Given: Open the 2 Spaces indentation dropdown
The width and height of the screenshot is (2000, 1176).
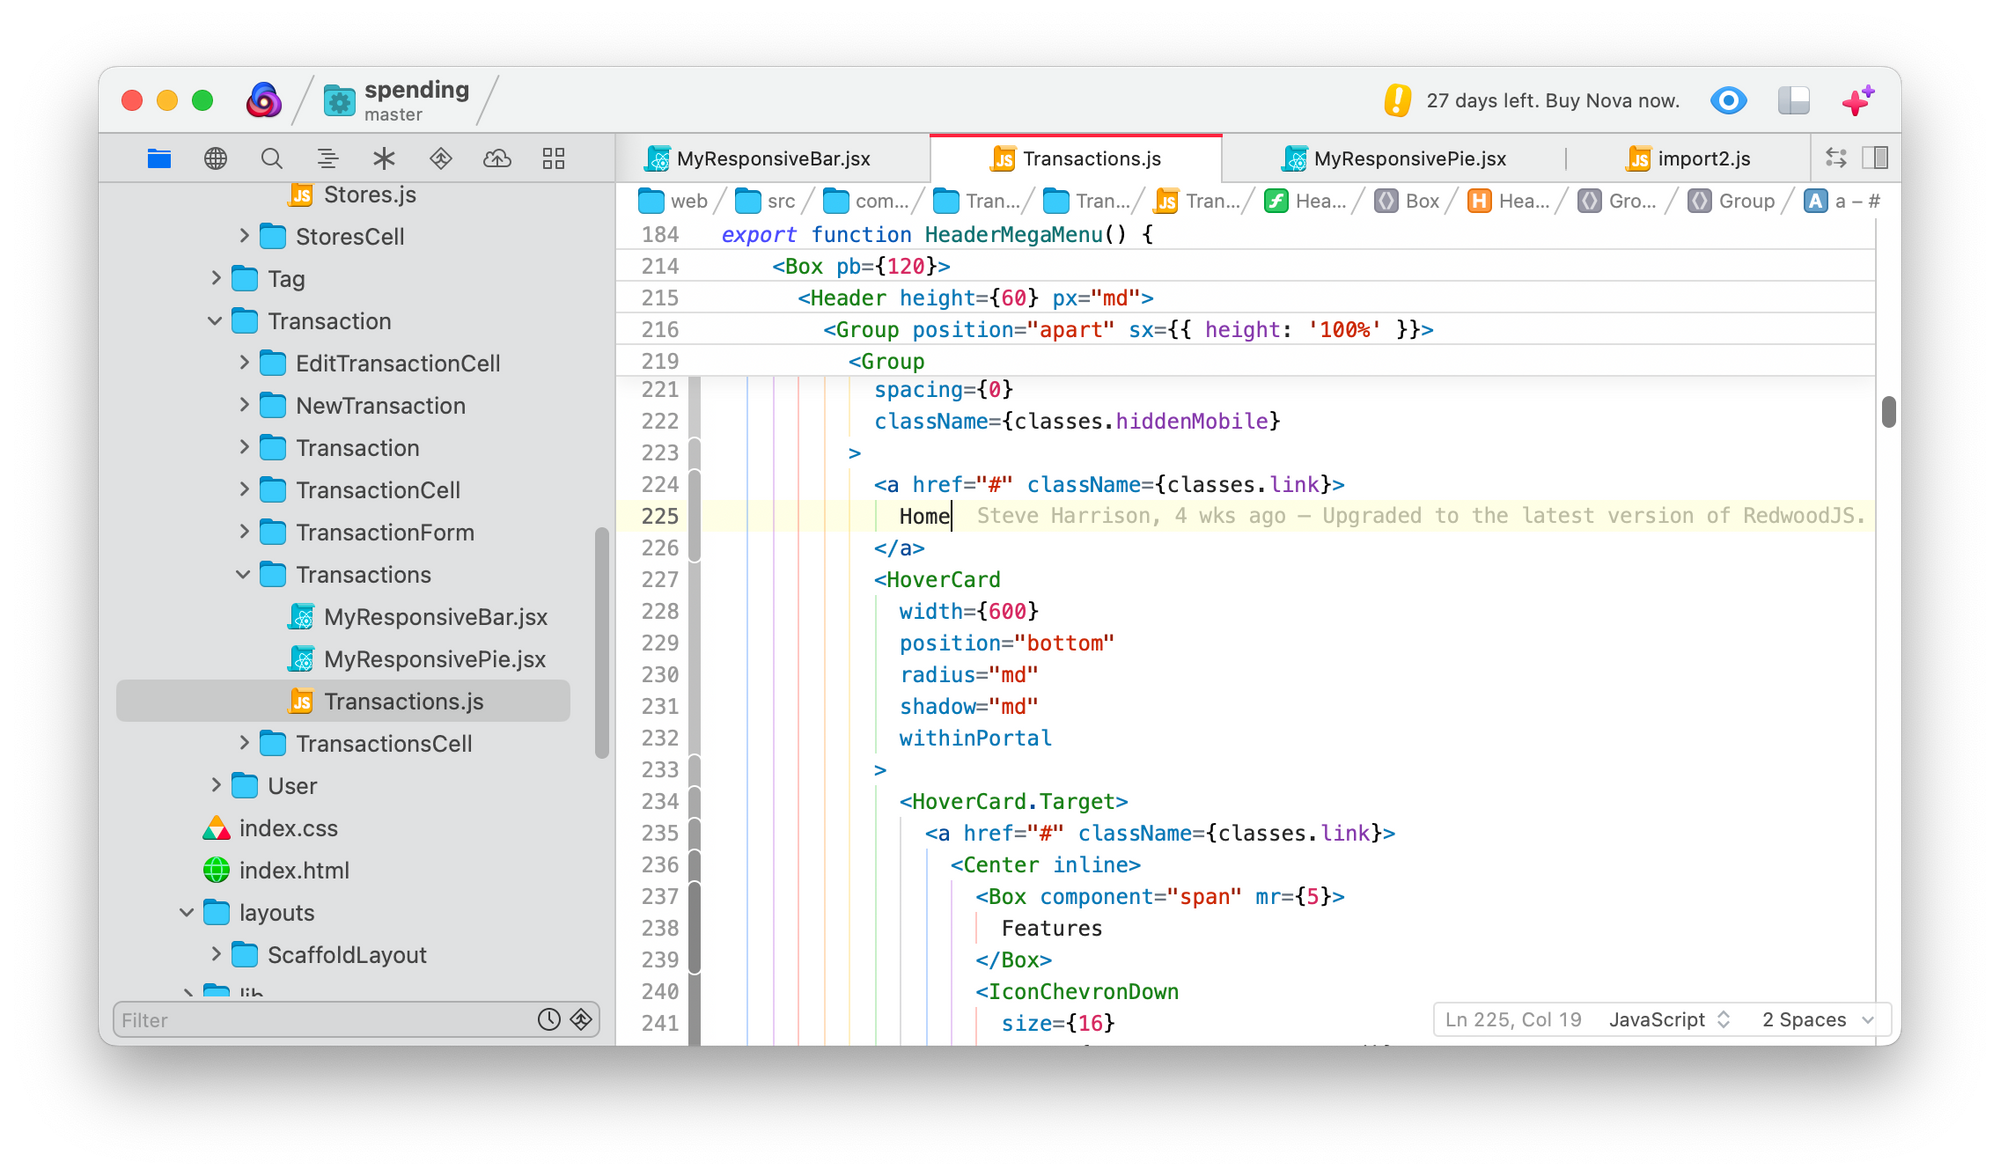Looking at the screenshot, I should pyautogui.click(x=1817, y=1019).
